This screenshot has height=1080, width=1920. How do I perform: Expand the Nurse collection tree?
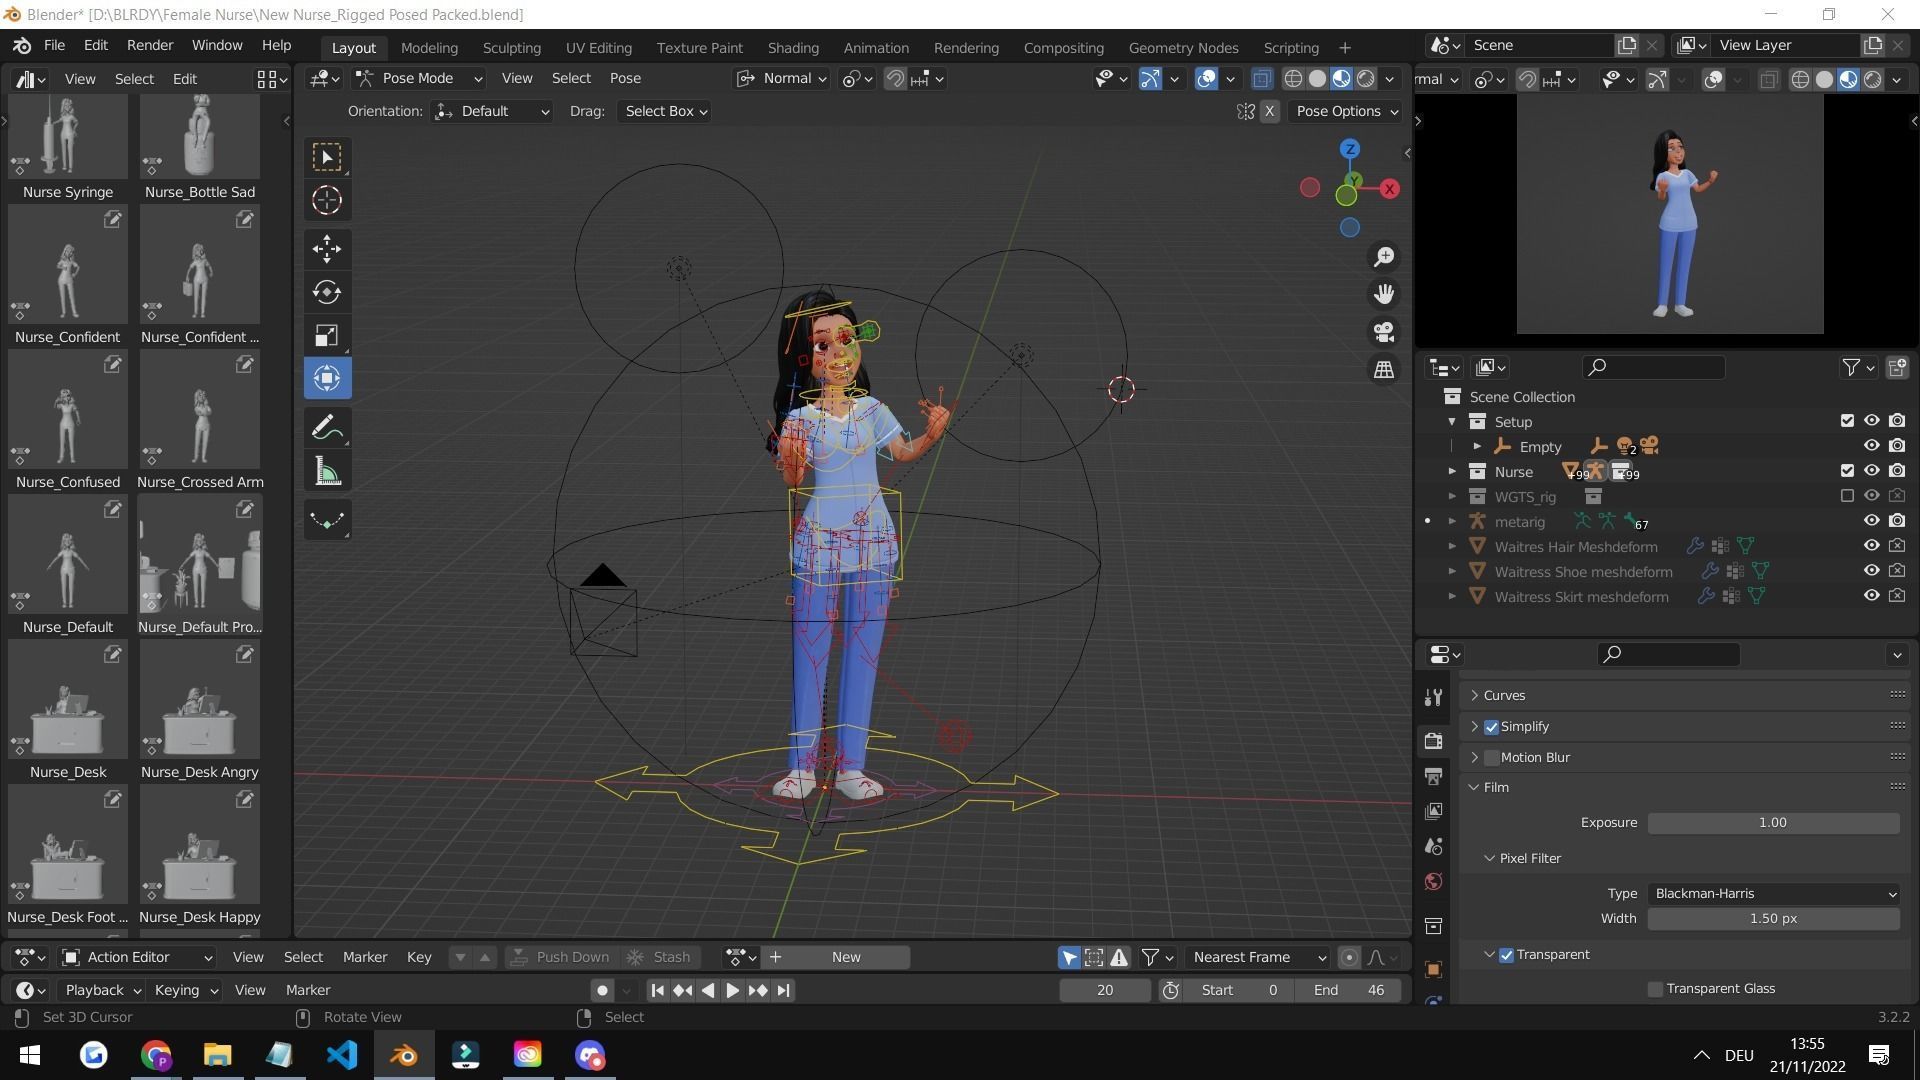pos(1452,471)
